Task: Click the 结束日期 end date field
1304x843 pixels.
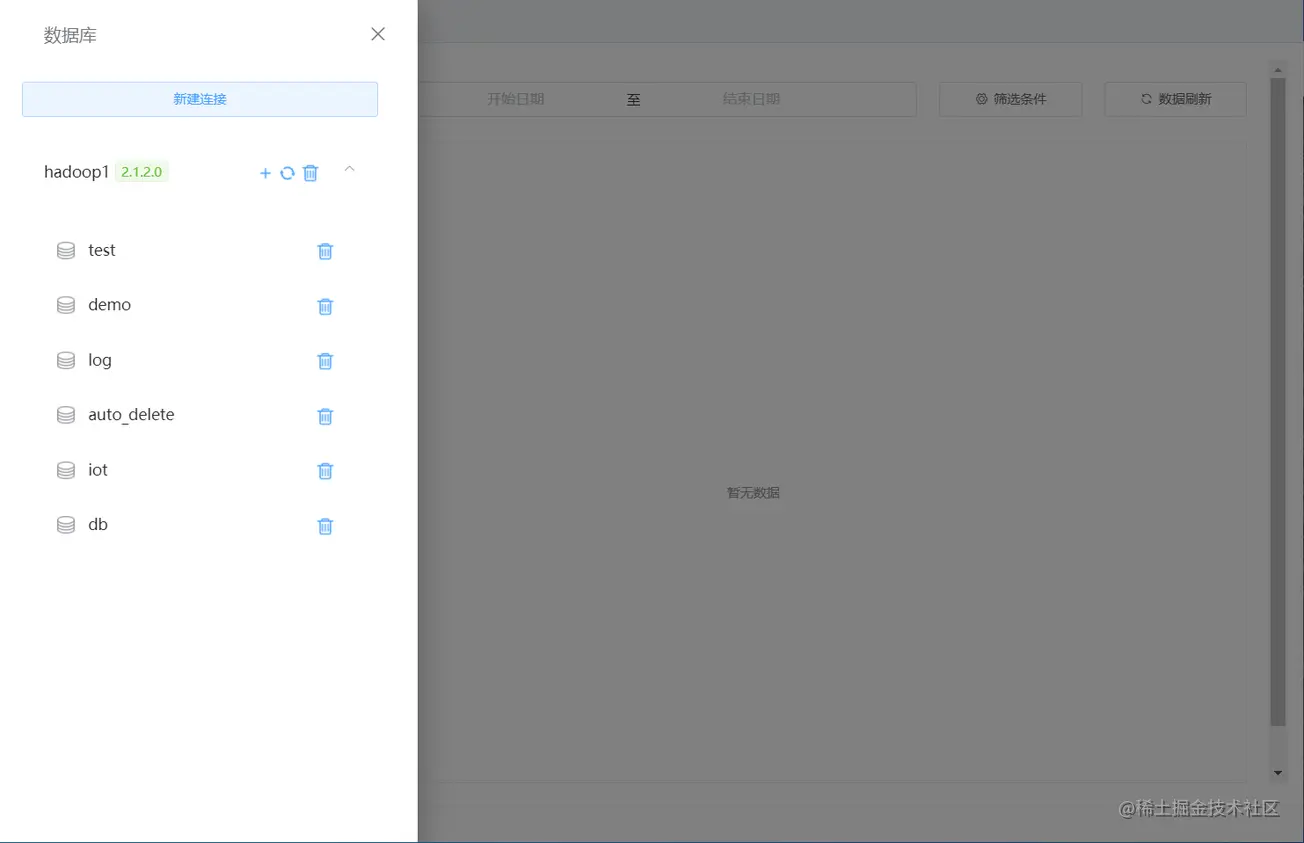Action: pos(751,99)
